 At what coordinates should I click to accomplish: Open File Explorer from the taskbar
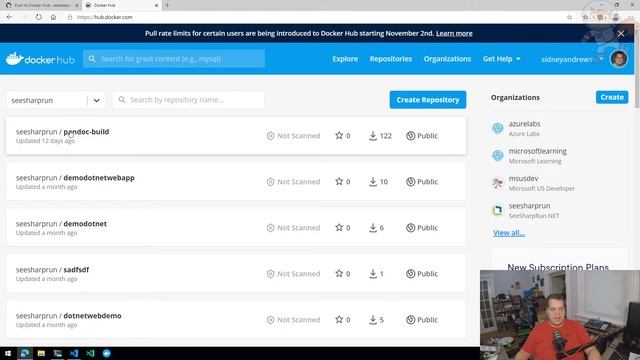pos(41,353)
